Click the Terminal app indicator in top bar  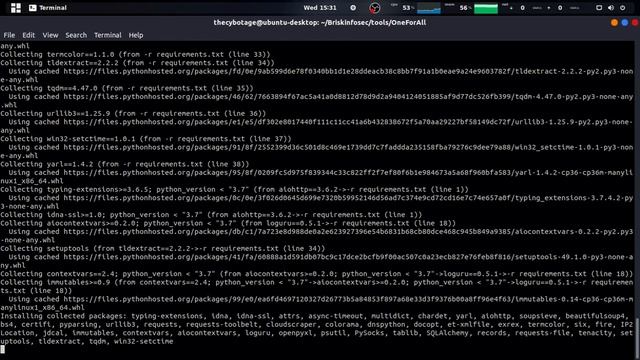(48, 8)
